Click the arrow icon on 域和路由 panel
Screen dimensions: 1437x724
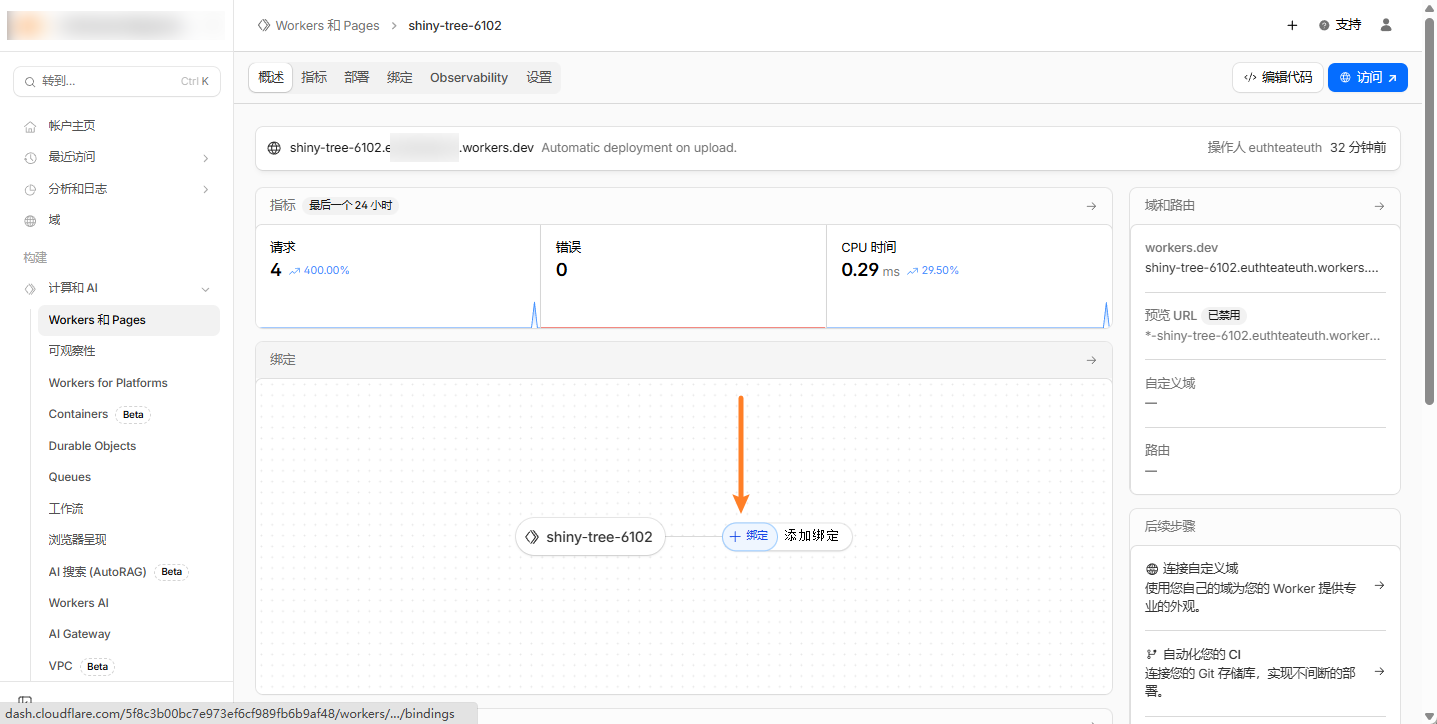[1379, 206]
